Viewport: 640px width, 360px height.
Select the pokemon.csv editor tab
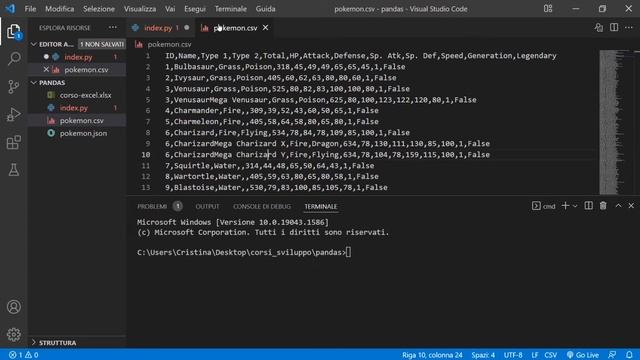235,28
